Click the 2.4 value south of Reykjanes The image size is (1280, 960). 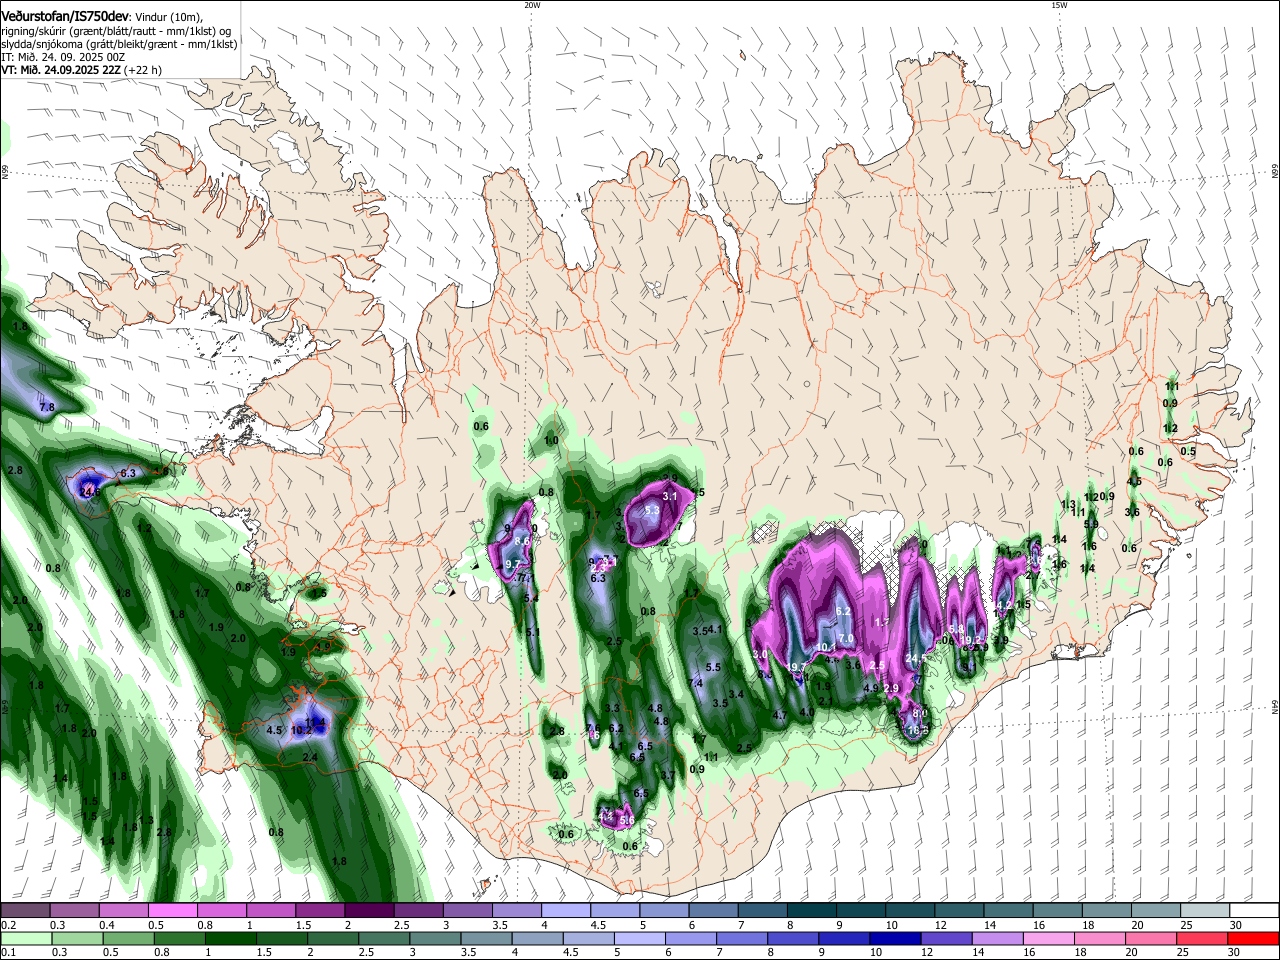click(x=310, y=758)
